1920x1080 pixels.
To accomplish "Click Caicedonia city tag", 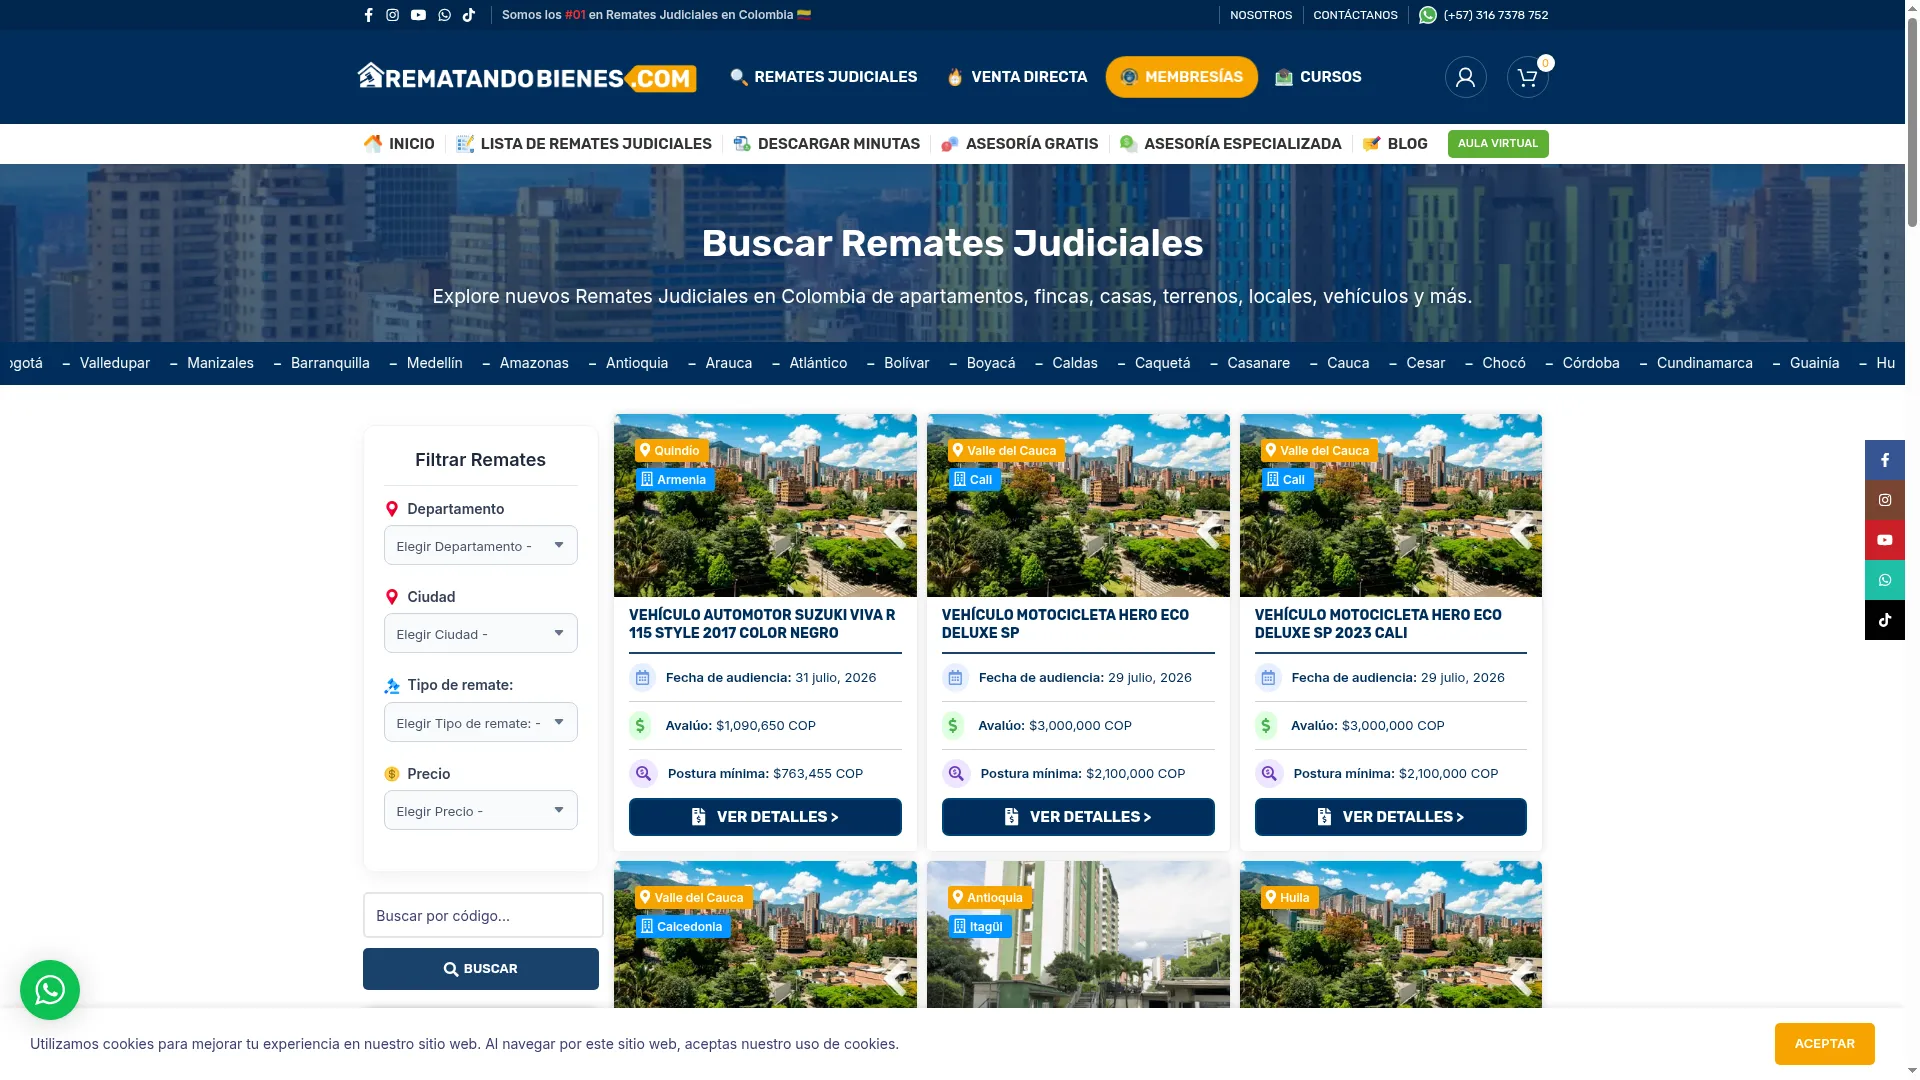I will point(683,927).
